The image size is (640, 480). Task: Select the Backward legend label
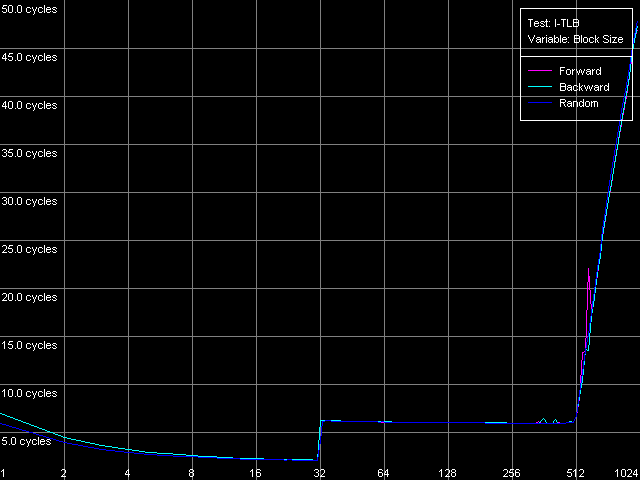click(x=584, y=87)
